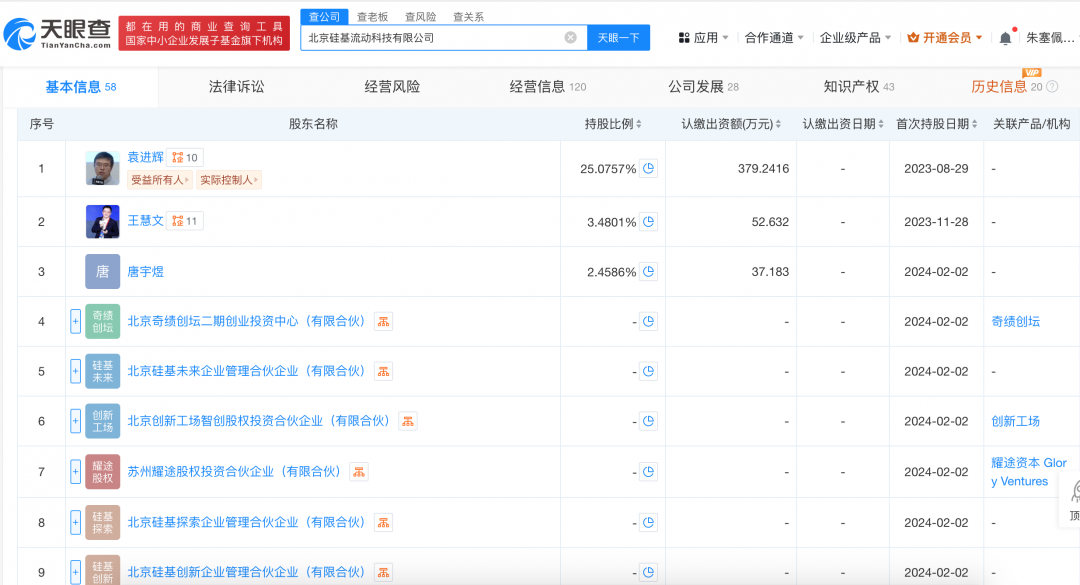The width and height of the screenshot is (1080, 585).
Task: Click the company name search field
Action: (x=430, y=38)
